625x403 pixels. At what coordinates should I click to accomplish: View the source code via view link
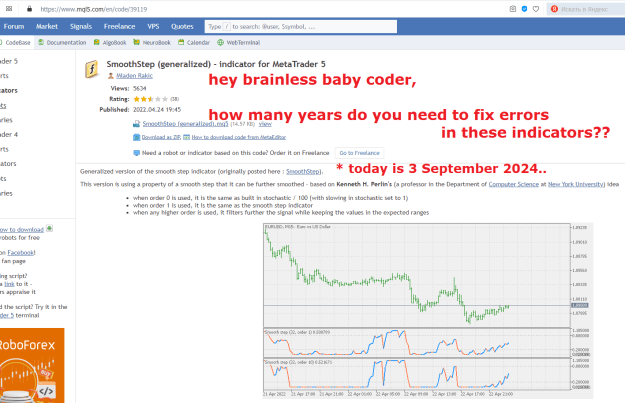265,124
